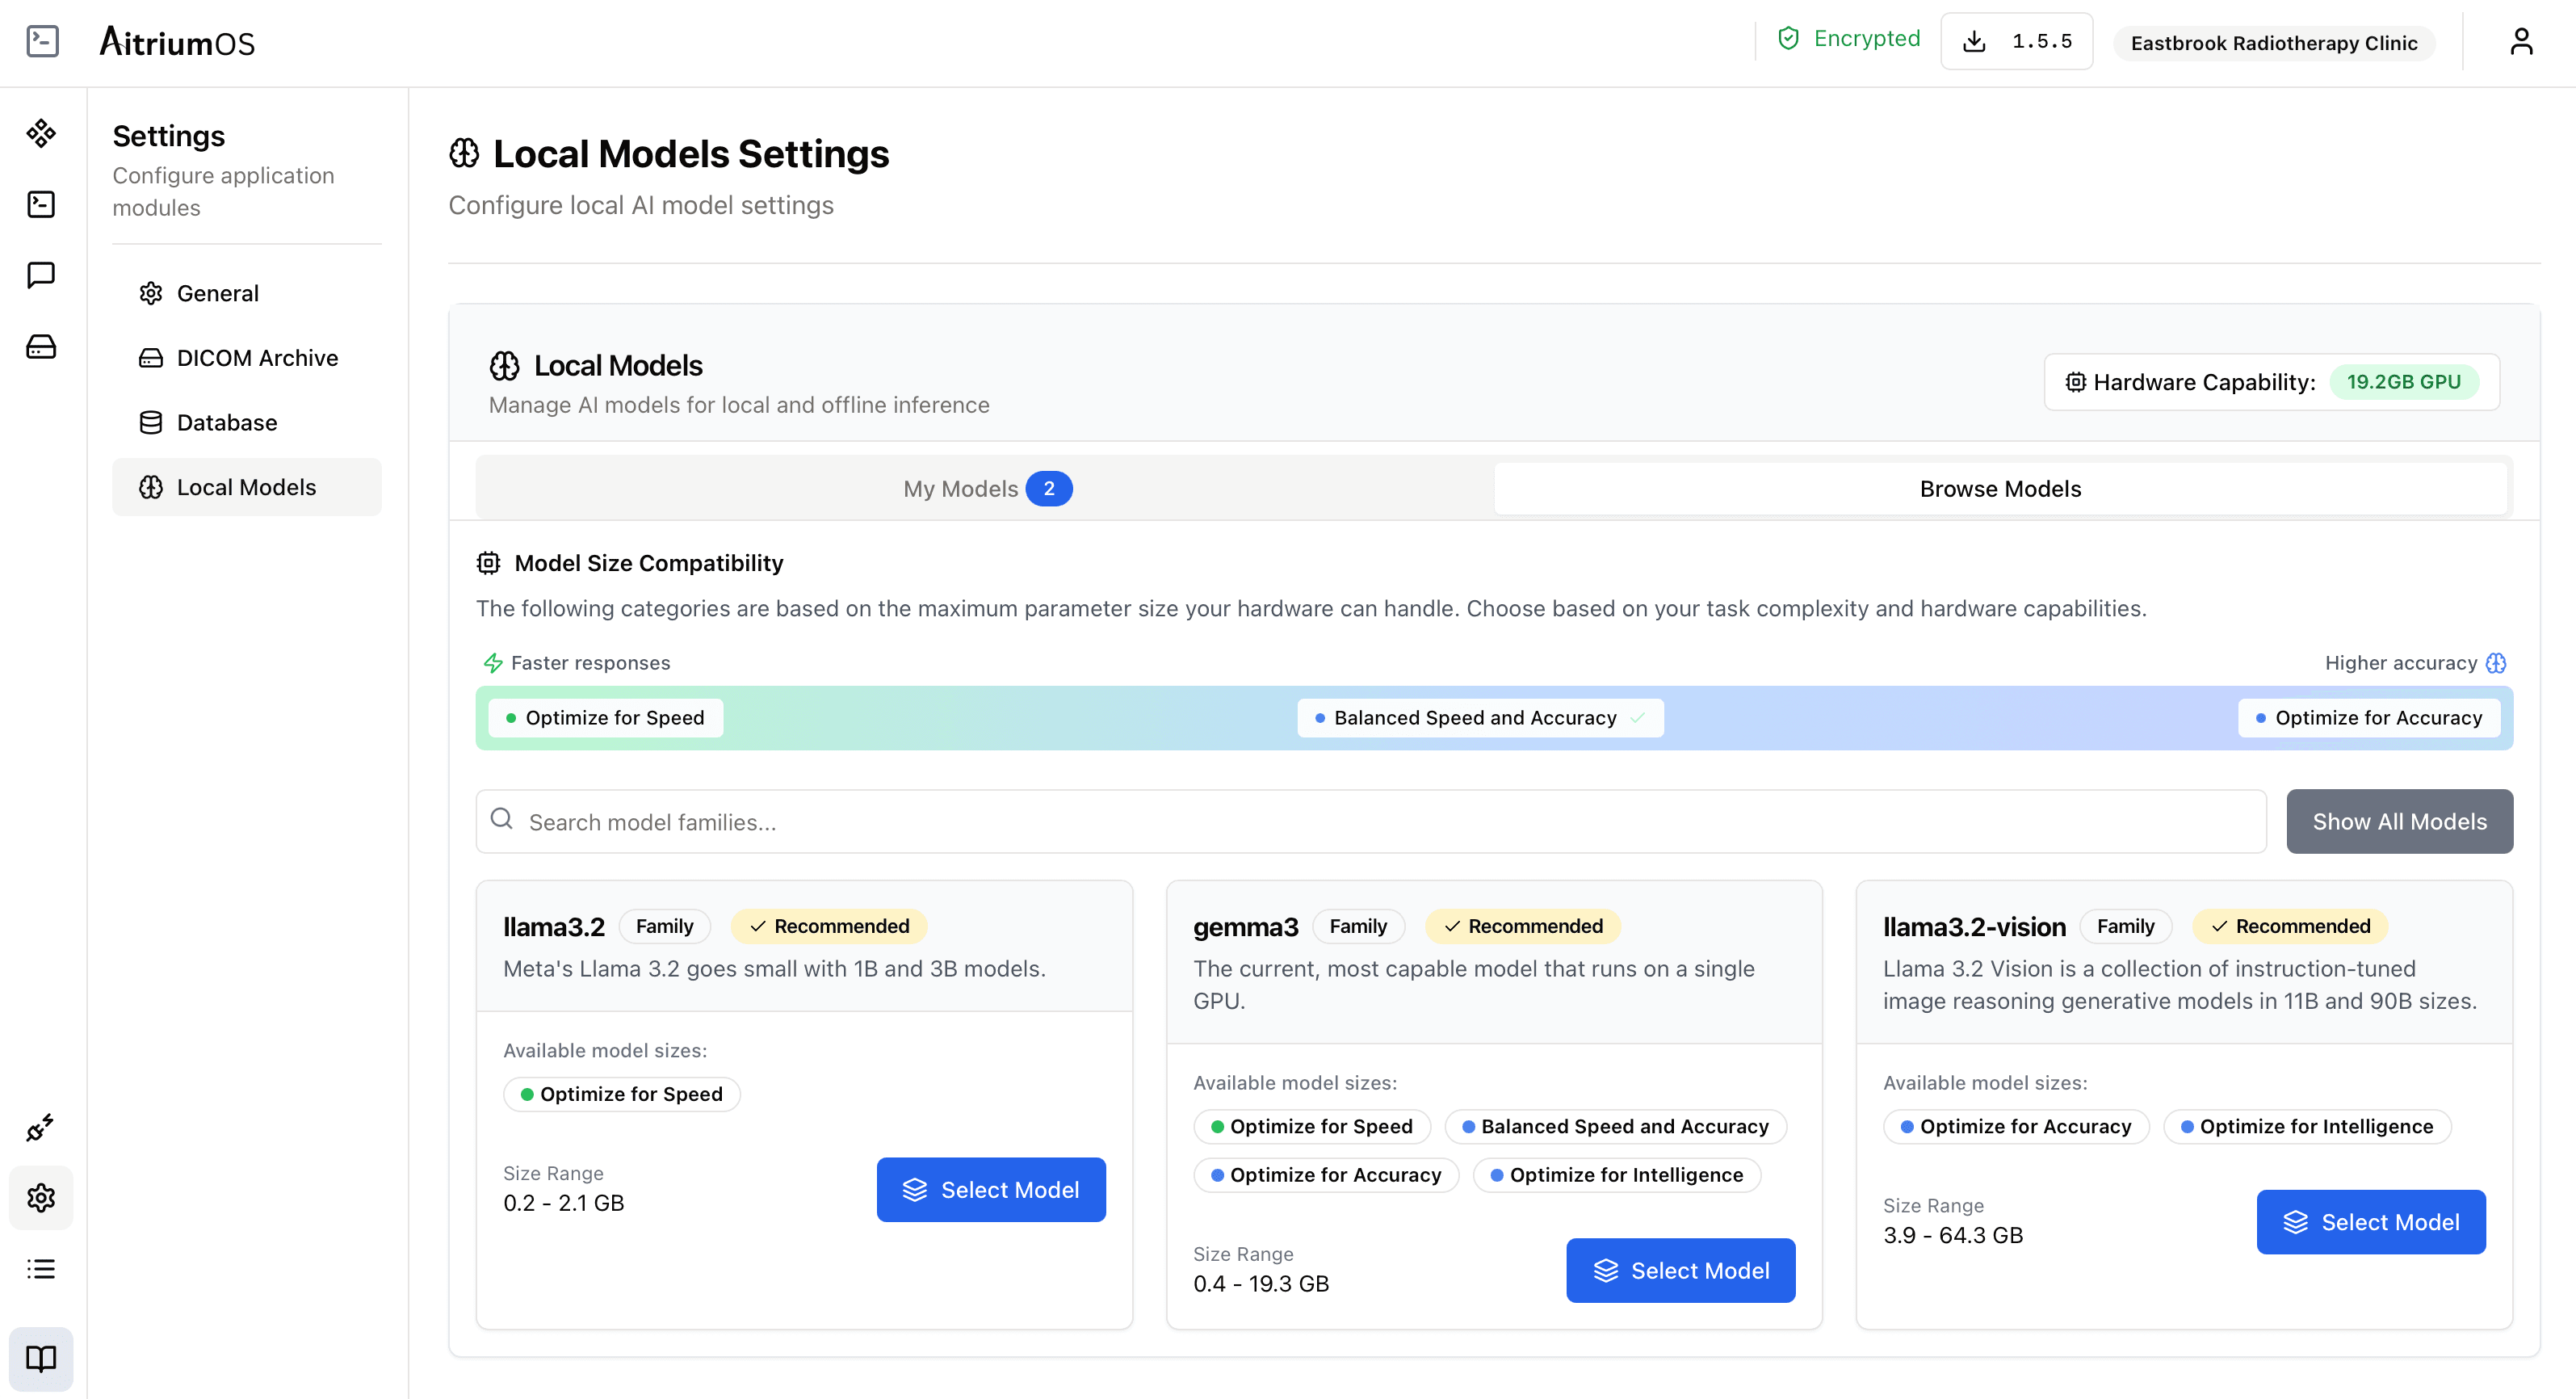The height and width of the screenshot is (1399, 2576).
Task: Open the list icon in the left rail
Action: pos(41,1268)
